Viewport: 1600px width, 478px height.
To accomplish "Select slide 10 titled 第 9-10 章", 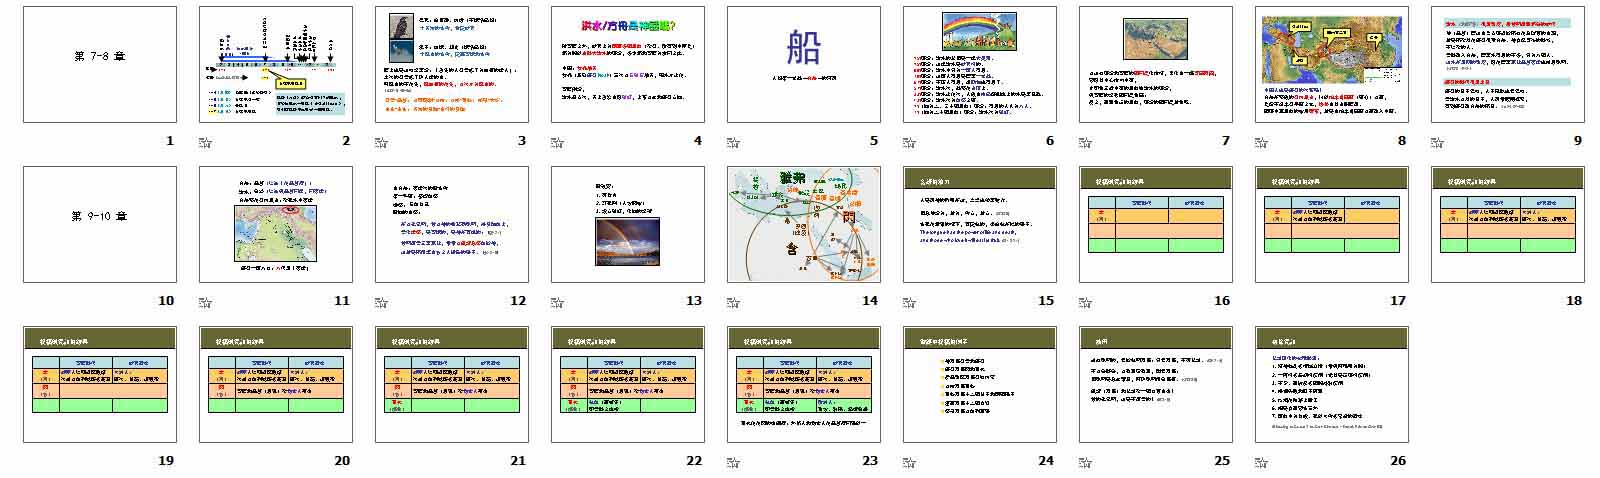I will pyautogui.click(x=100, y=224).
